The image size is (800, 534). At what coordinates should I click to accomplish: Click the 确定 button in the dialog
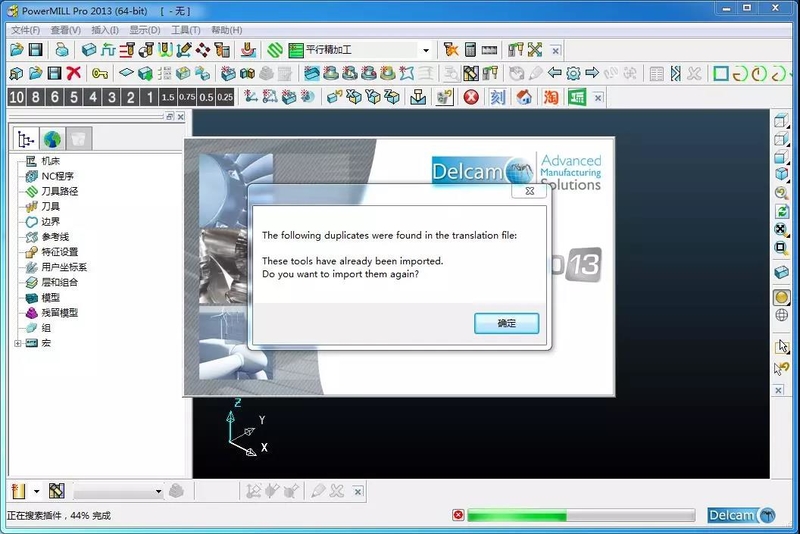click(506, 323)
